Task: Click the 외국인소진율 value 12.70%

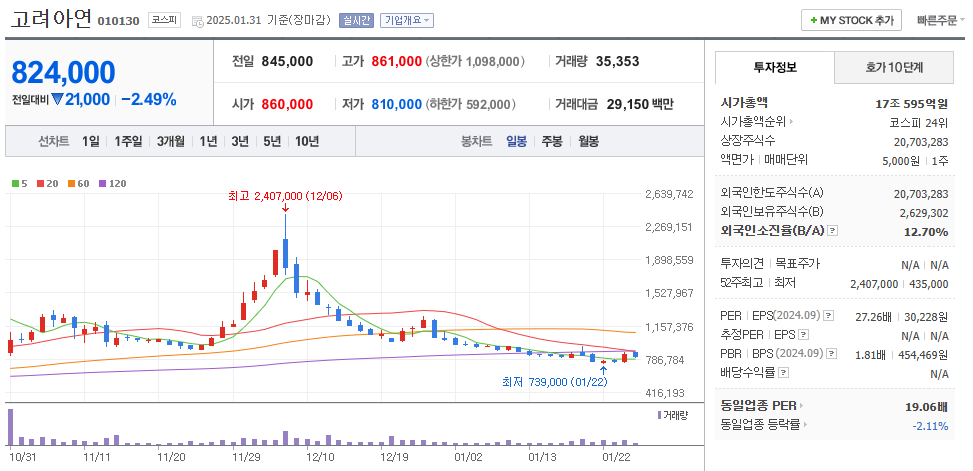Action: tap(927, 231)
